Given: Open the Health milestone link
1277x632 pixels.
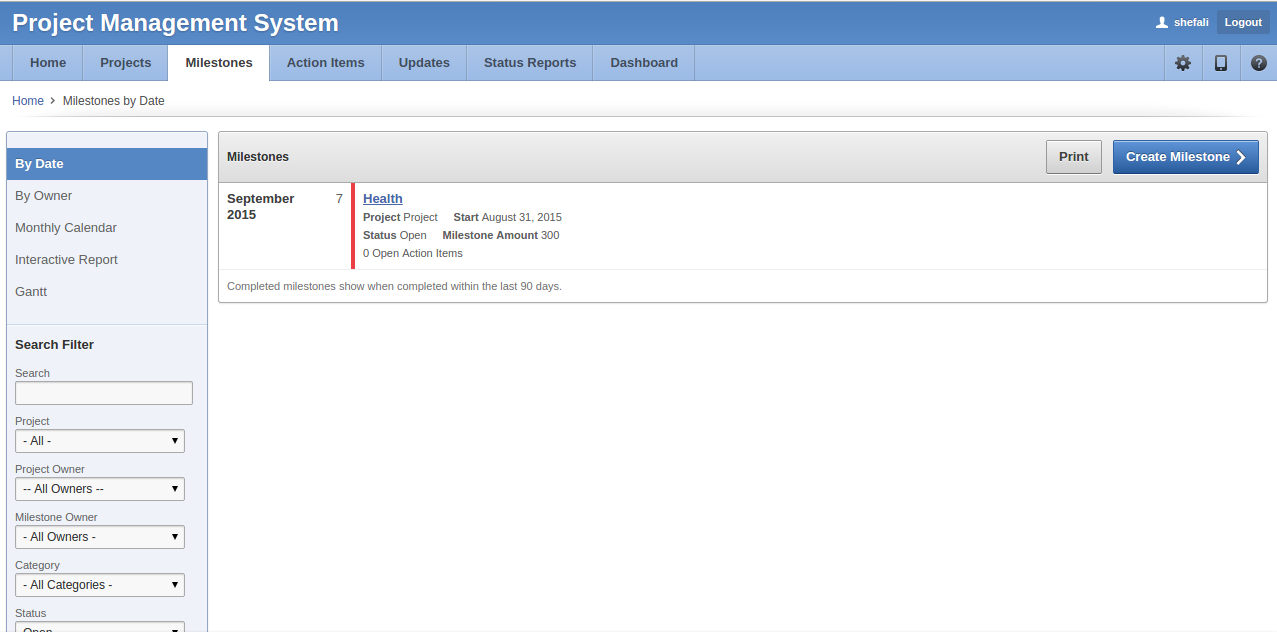Looking at the screenshot, I should [x=383, y=199].
